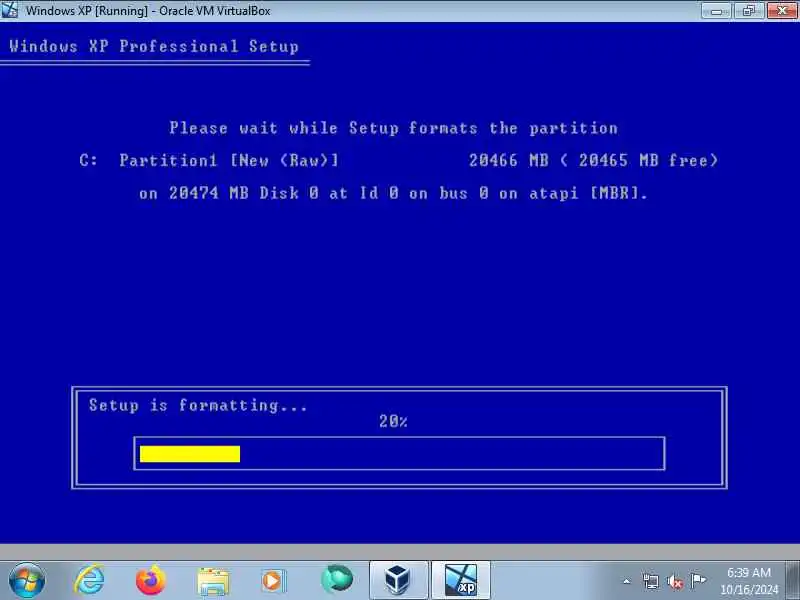Click Show Desktop strip beside the clock
Image resolution: width=800 pixels, height=600 pixels.
tap(792, 580)
